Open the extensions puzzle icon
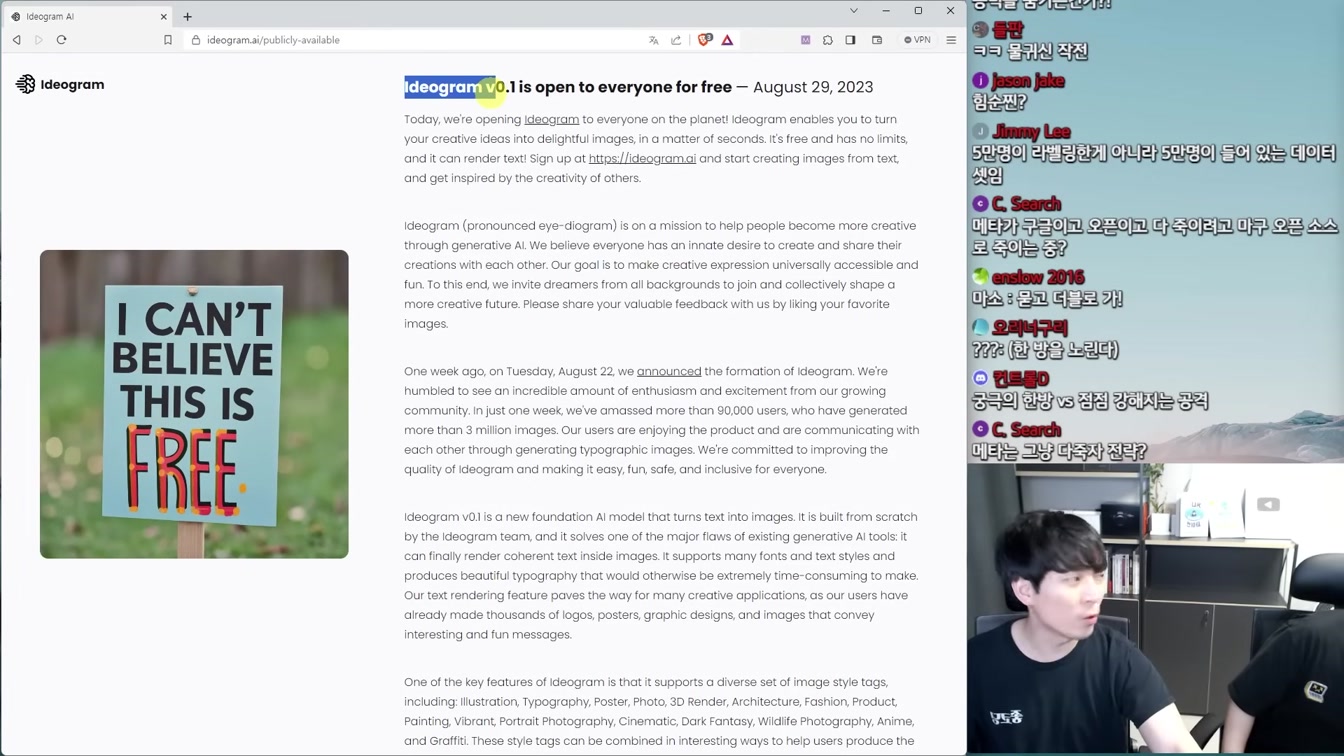This screenshot has height=756, width=1344. tap(828, 40)
